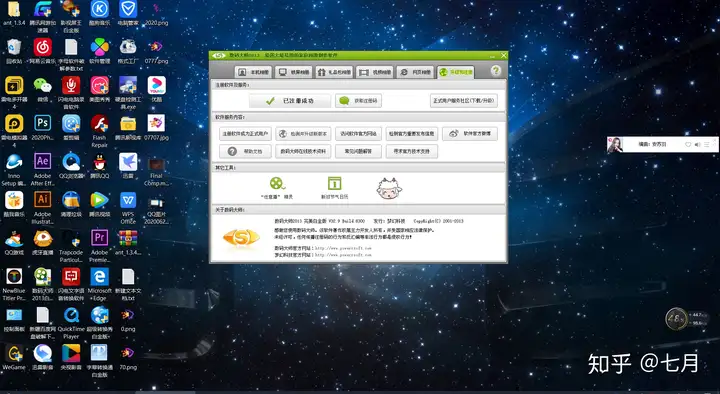
Task: Open the 数码大师官方网站 URL link
Action: [x=343, y=248]
